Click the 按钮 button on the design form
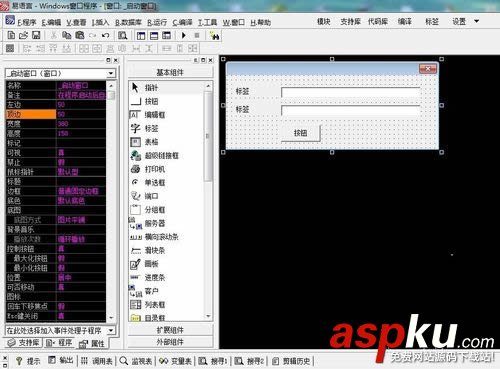 [300, 133]
